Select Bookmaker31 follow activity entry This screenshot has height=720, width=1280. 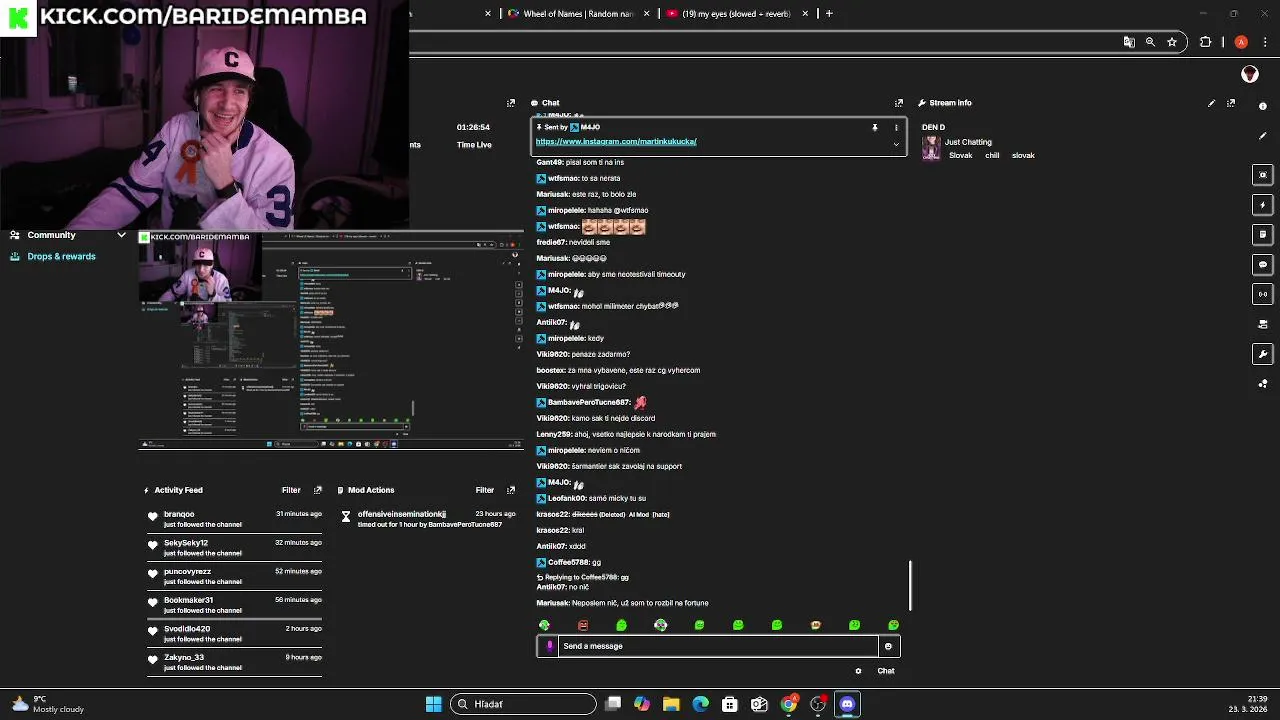(x=235, y=605)
